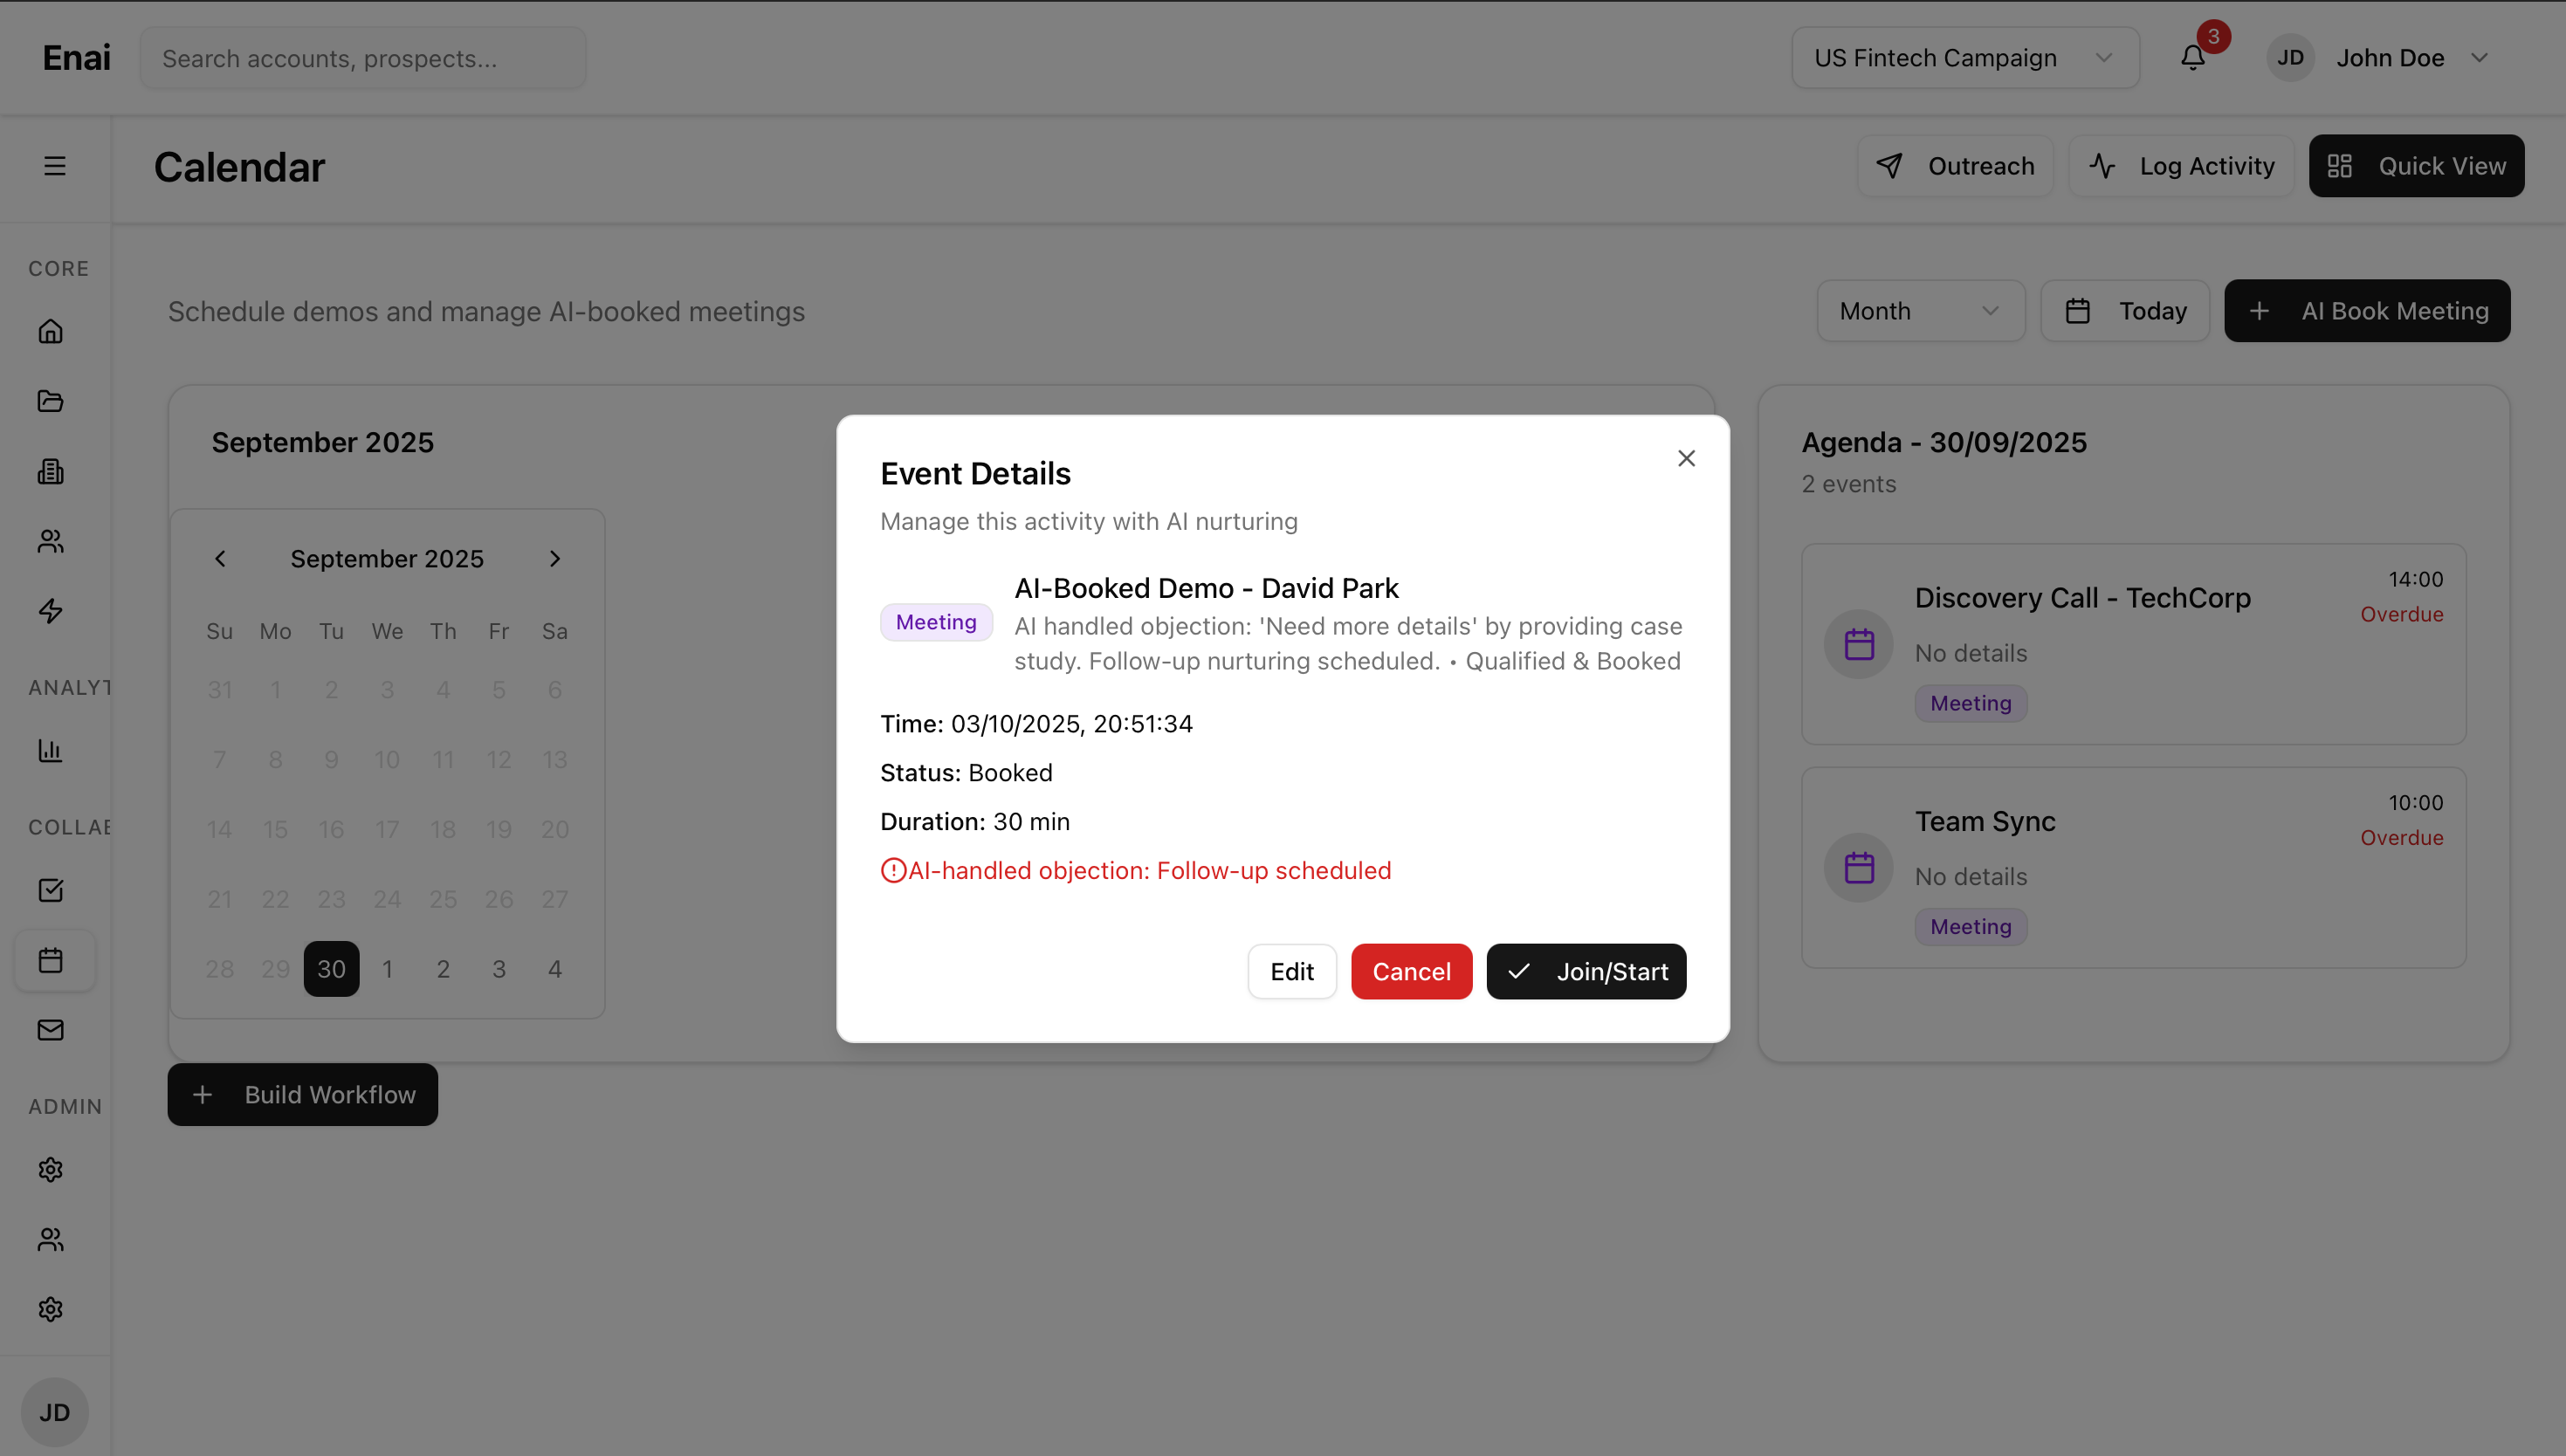Go to Home in sidebar
Viewport: 2566px width, 1456px height.
point(51,331)
